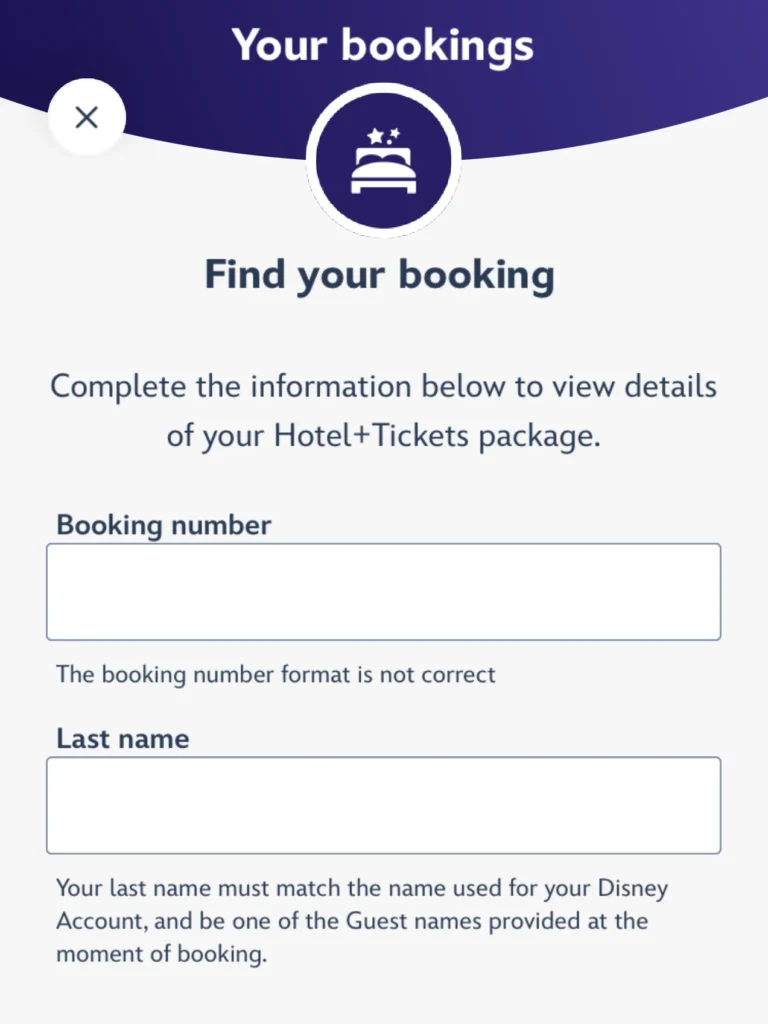Screen dimensions: 768x1024
Task: Click the "Your bookings" header title
Action: point(383,45)
